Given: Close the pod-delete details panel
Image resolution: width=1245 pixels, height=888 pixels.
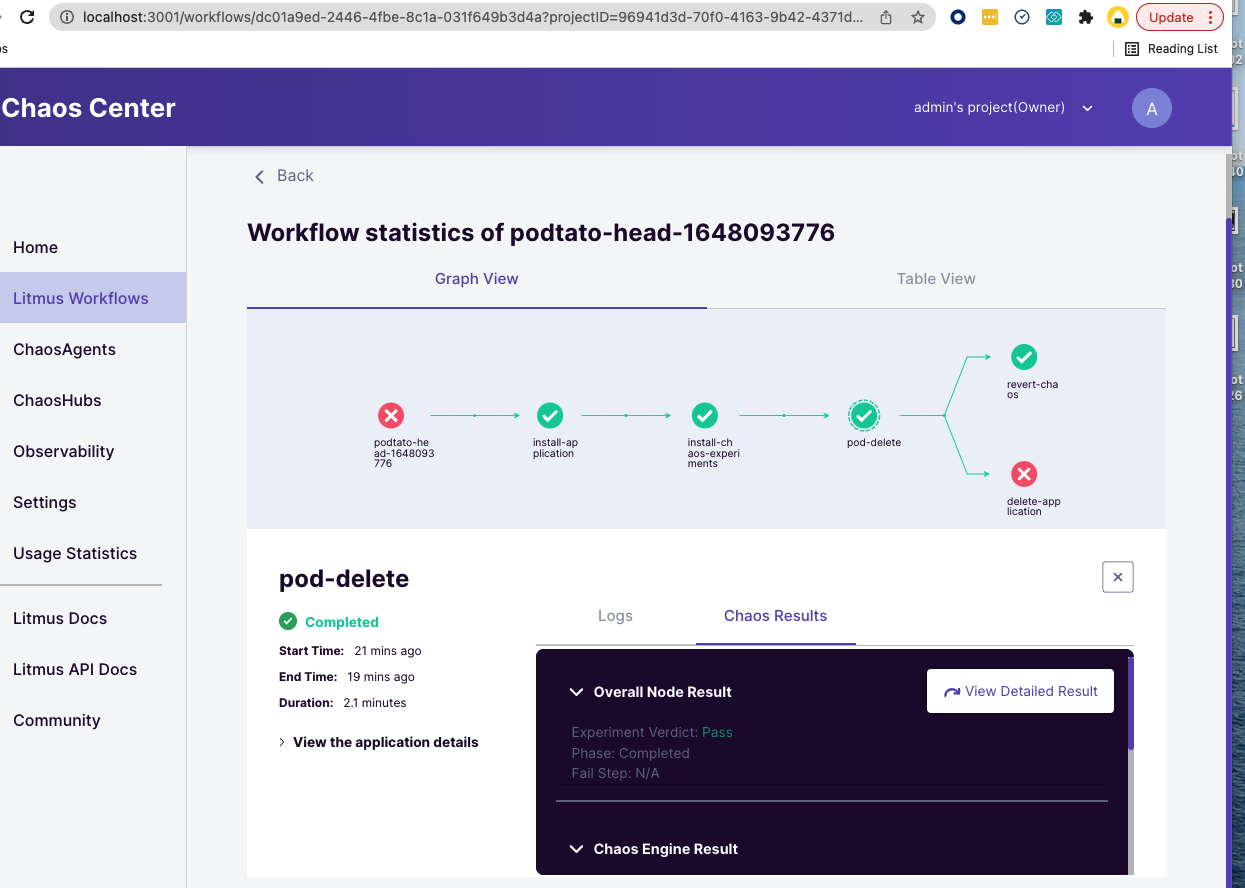Looking at the screenshot, I should [1118, 577].
